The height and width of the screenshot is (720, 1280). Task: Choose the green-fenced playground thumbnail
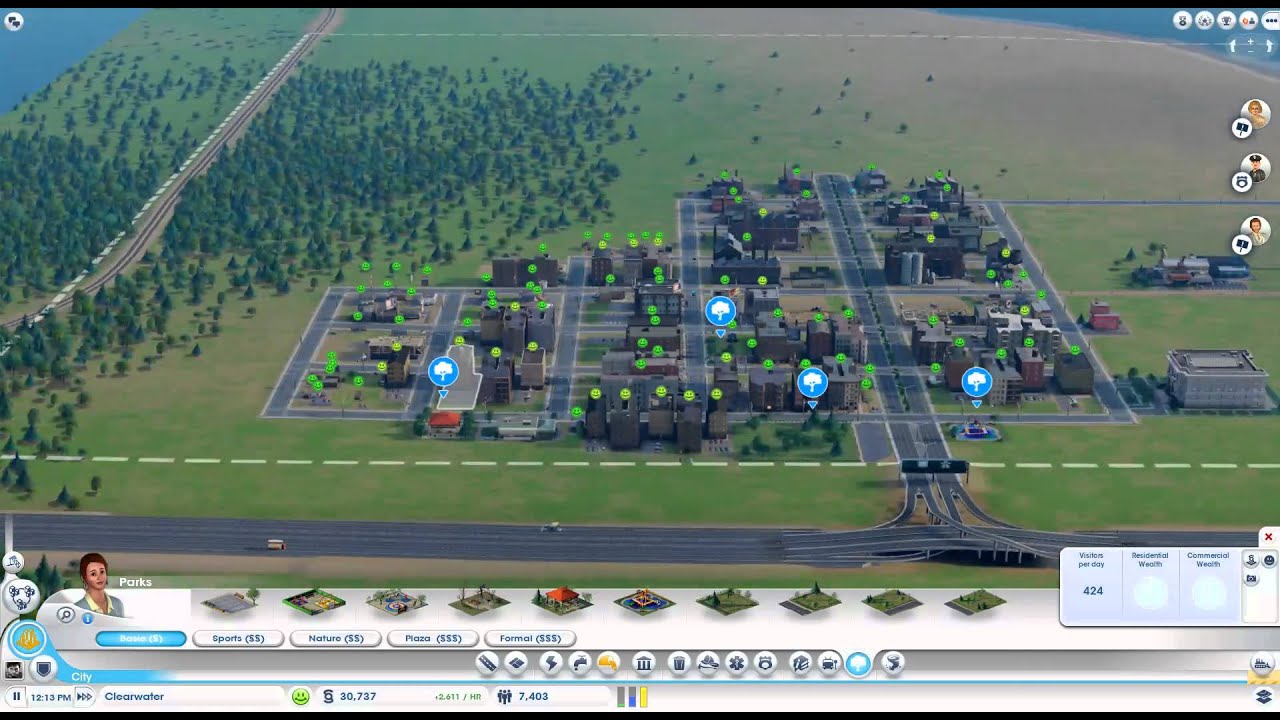(x=314, y=602)
